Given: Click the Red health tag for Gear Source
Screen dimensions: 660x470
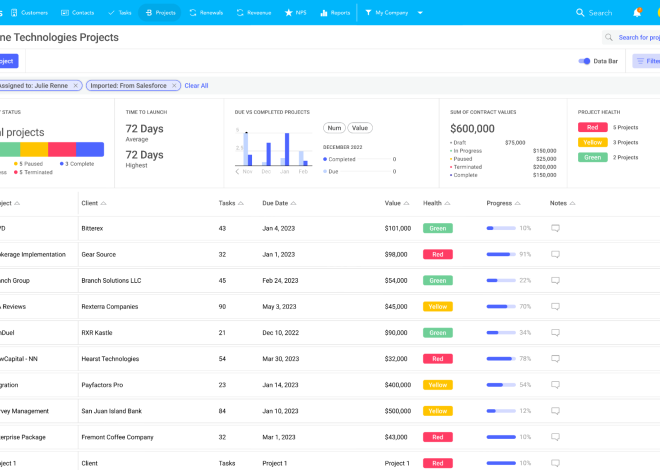Looking at the screenshot, I should pyautogui.click(x=438, y=254).
